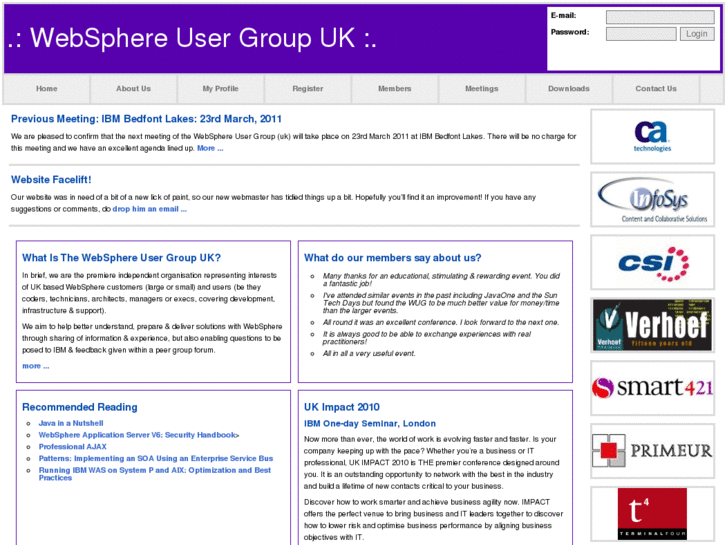727x545 pixels.
Task: Click the E-mail label in login box
Action: pos(563,15)
